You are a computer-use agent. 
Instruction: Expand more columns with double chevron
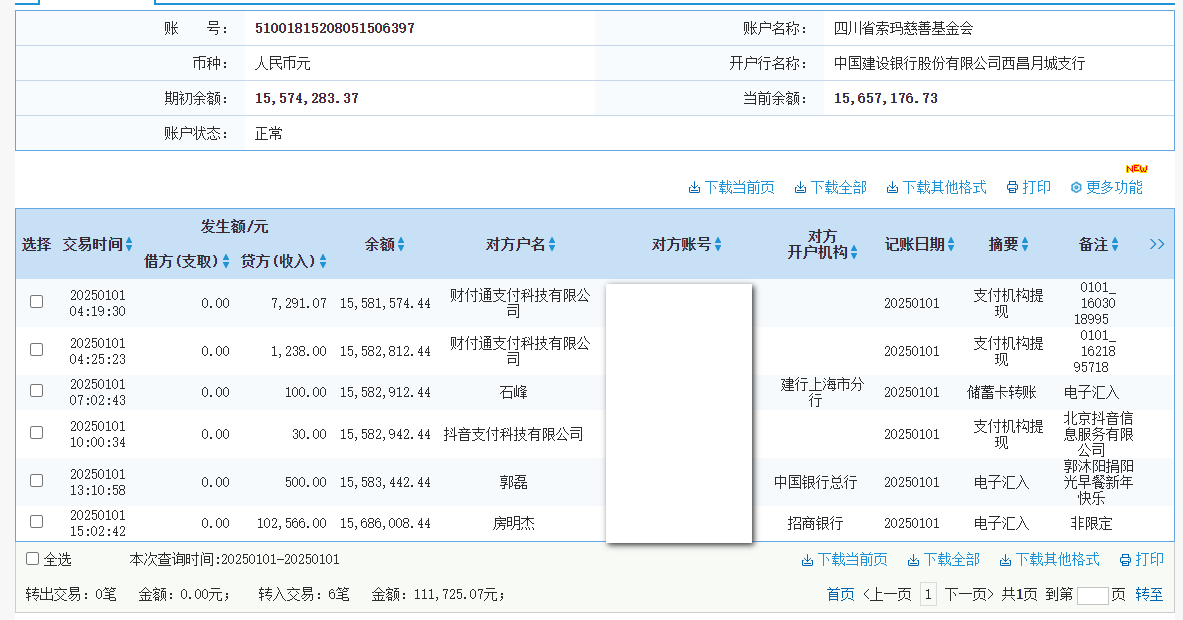point(1157,244)
